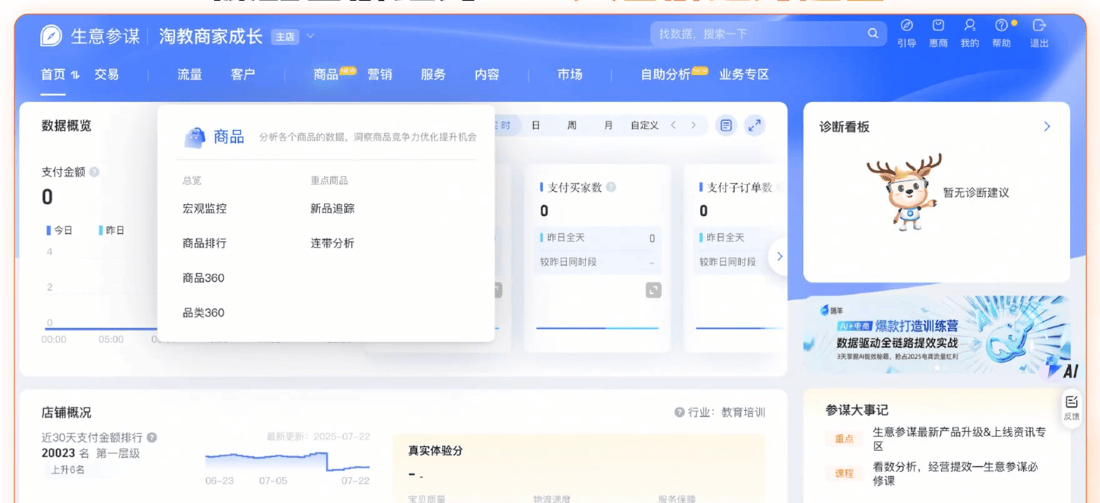This screenshot has height=503, width=1100.
Task: Select 宏观监控 in the 商品 dropdown
Action: (204, 208)
